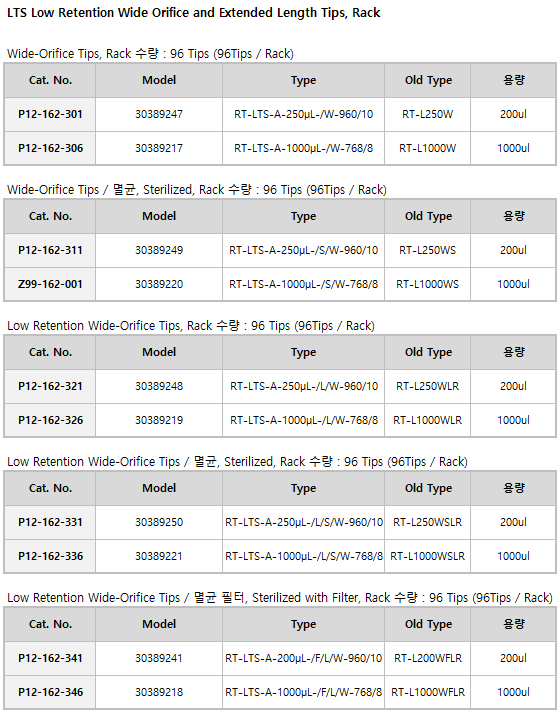
Task: Click catalog number P12-162-321
Action: 50,386
